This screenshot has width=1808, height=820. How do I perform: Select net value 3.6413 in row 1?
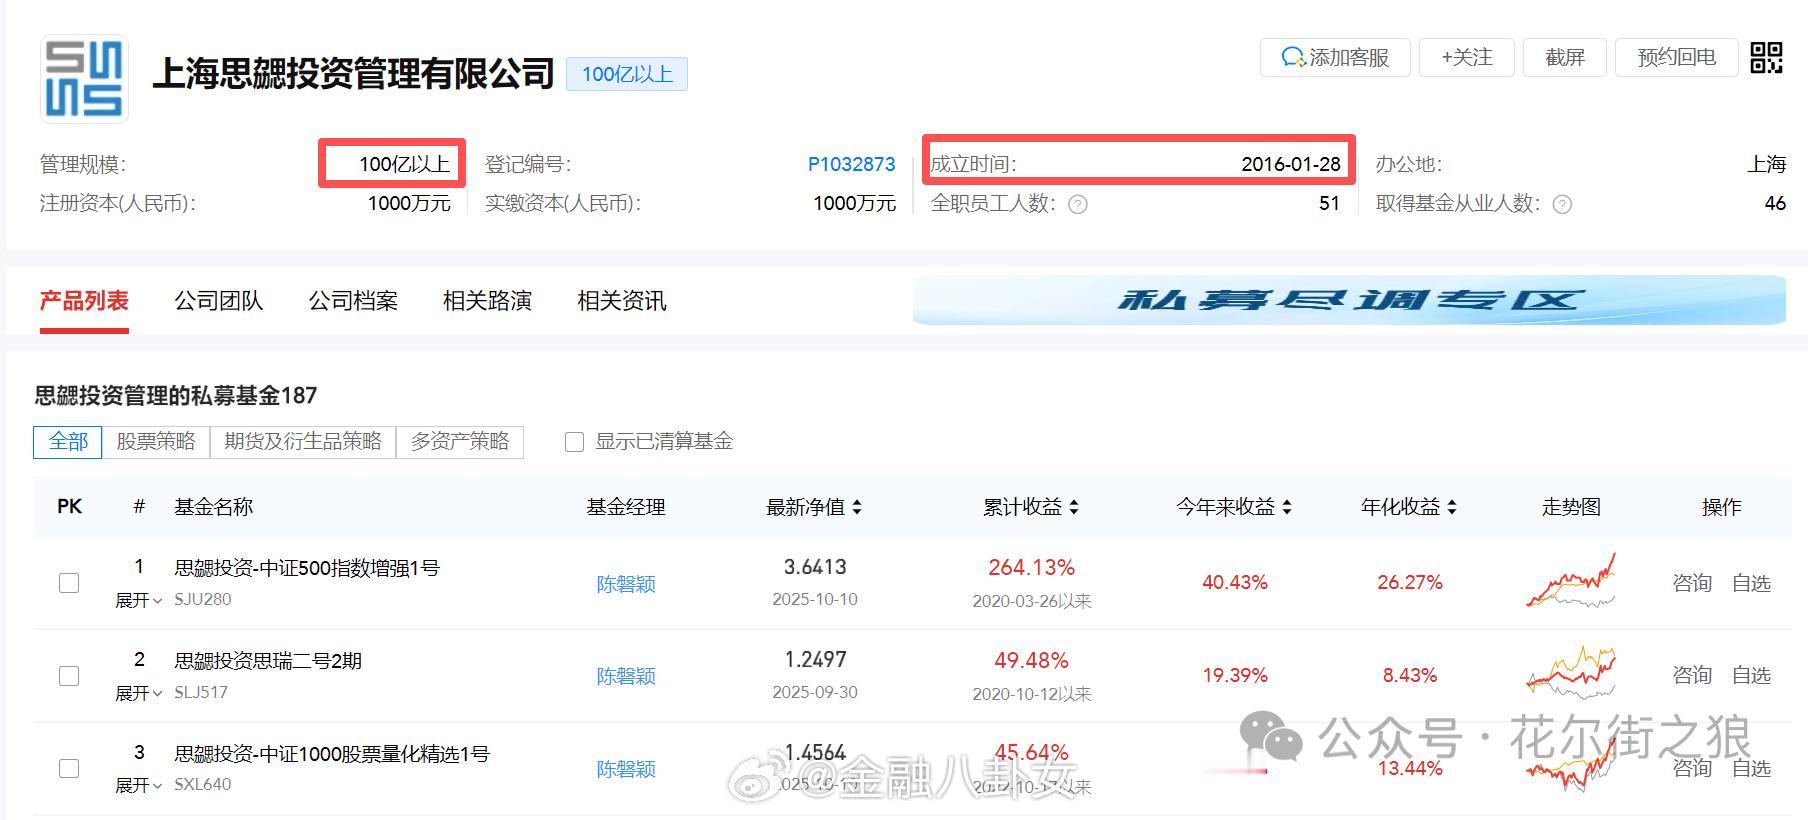pos(815,567)
